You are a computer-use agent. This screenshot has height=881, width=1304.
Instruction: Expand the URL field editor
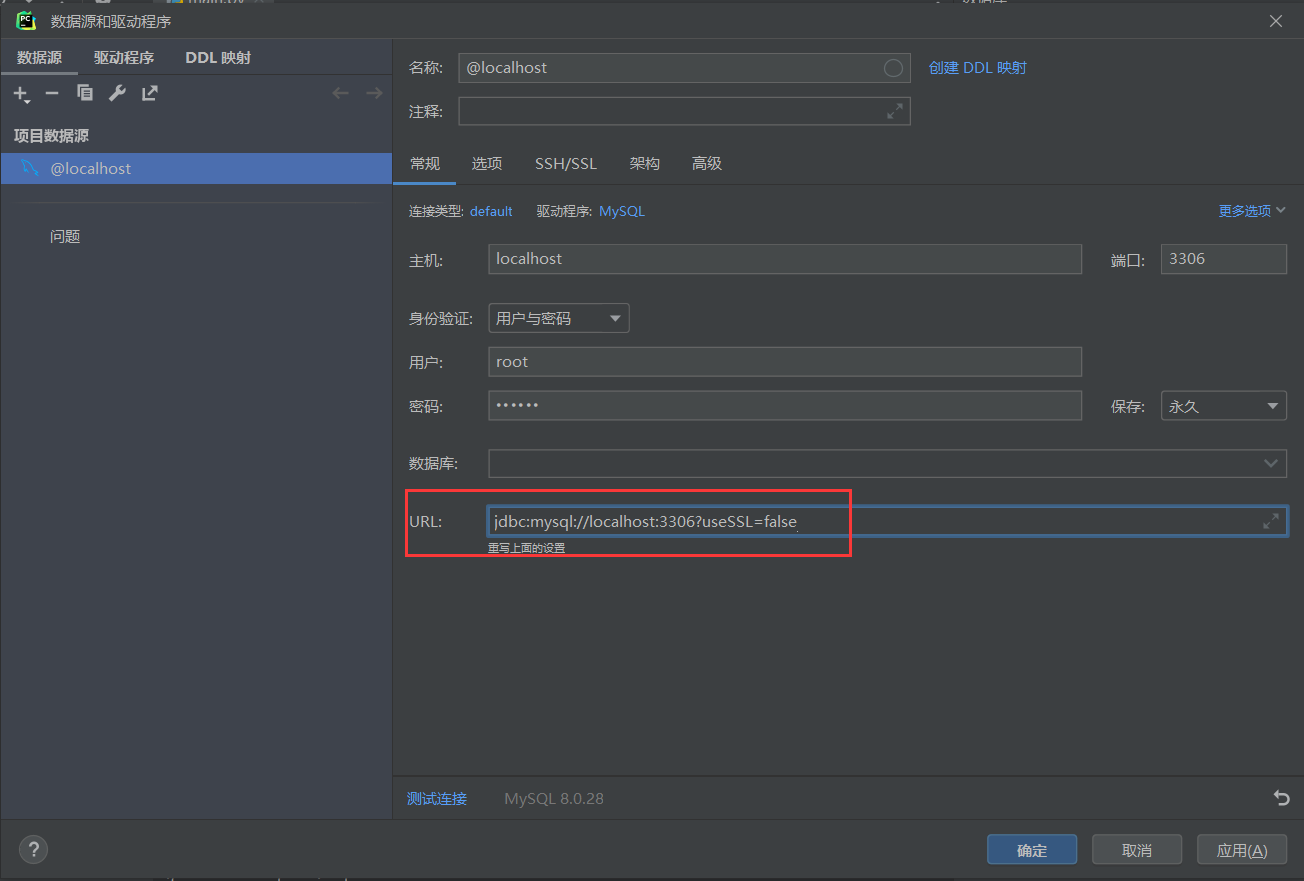coord(1271,521)
